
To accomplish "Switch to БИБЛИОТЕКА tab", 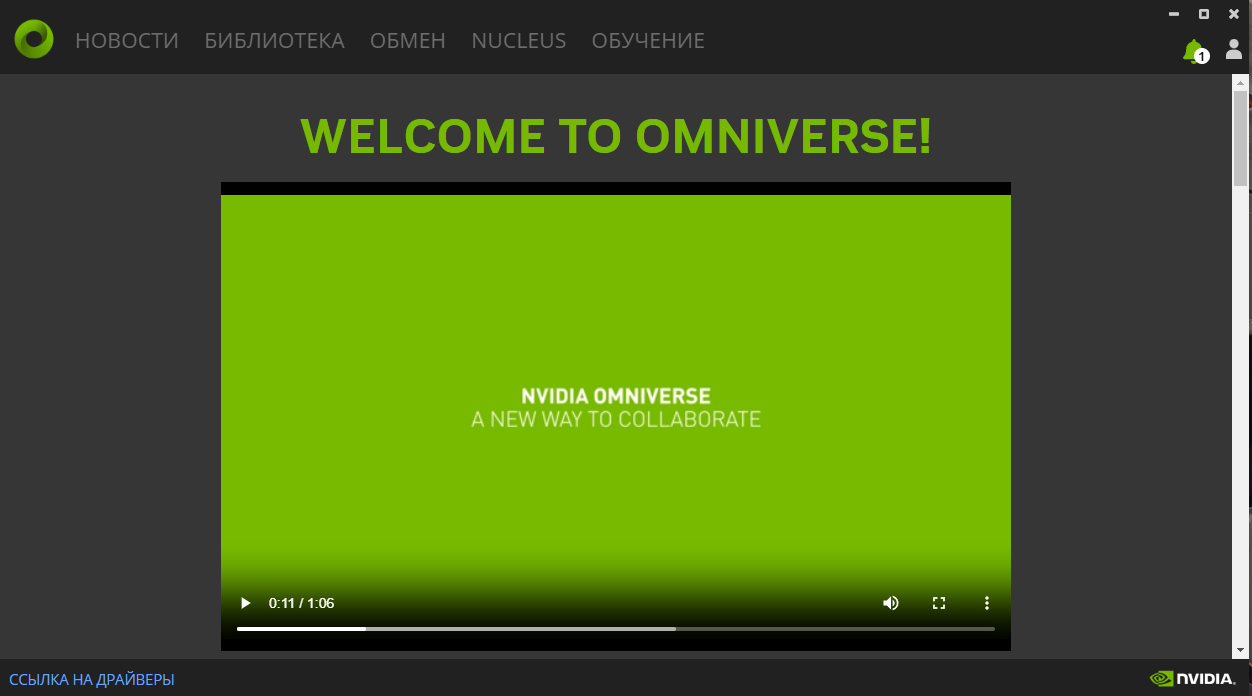I will (x=275, y=41).
